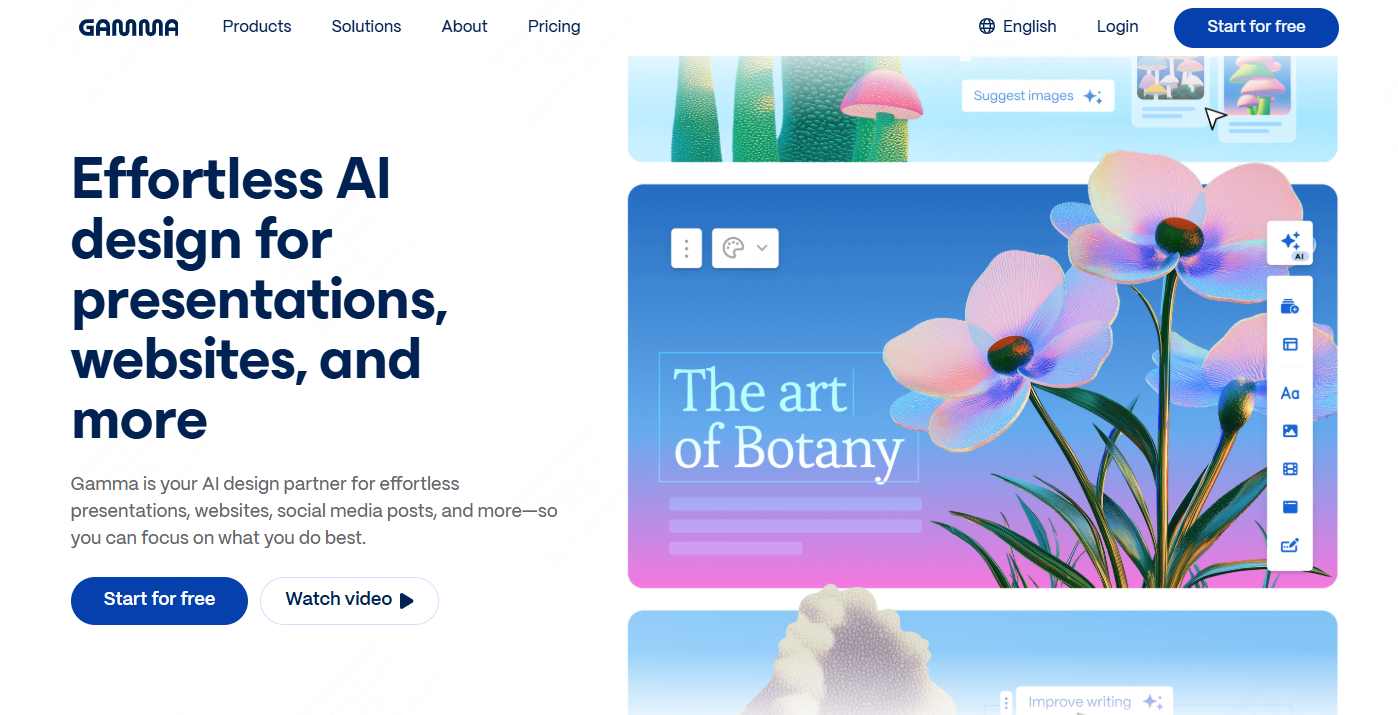Open the three-dot card options menu
This screenshot has width=1398, height=715.
pyautogui.click(x=686, y=248)
